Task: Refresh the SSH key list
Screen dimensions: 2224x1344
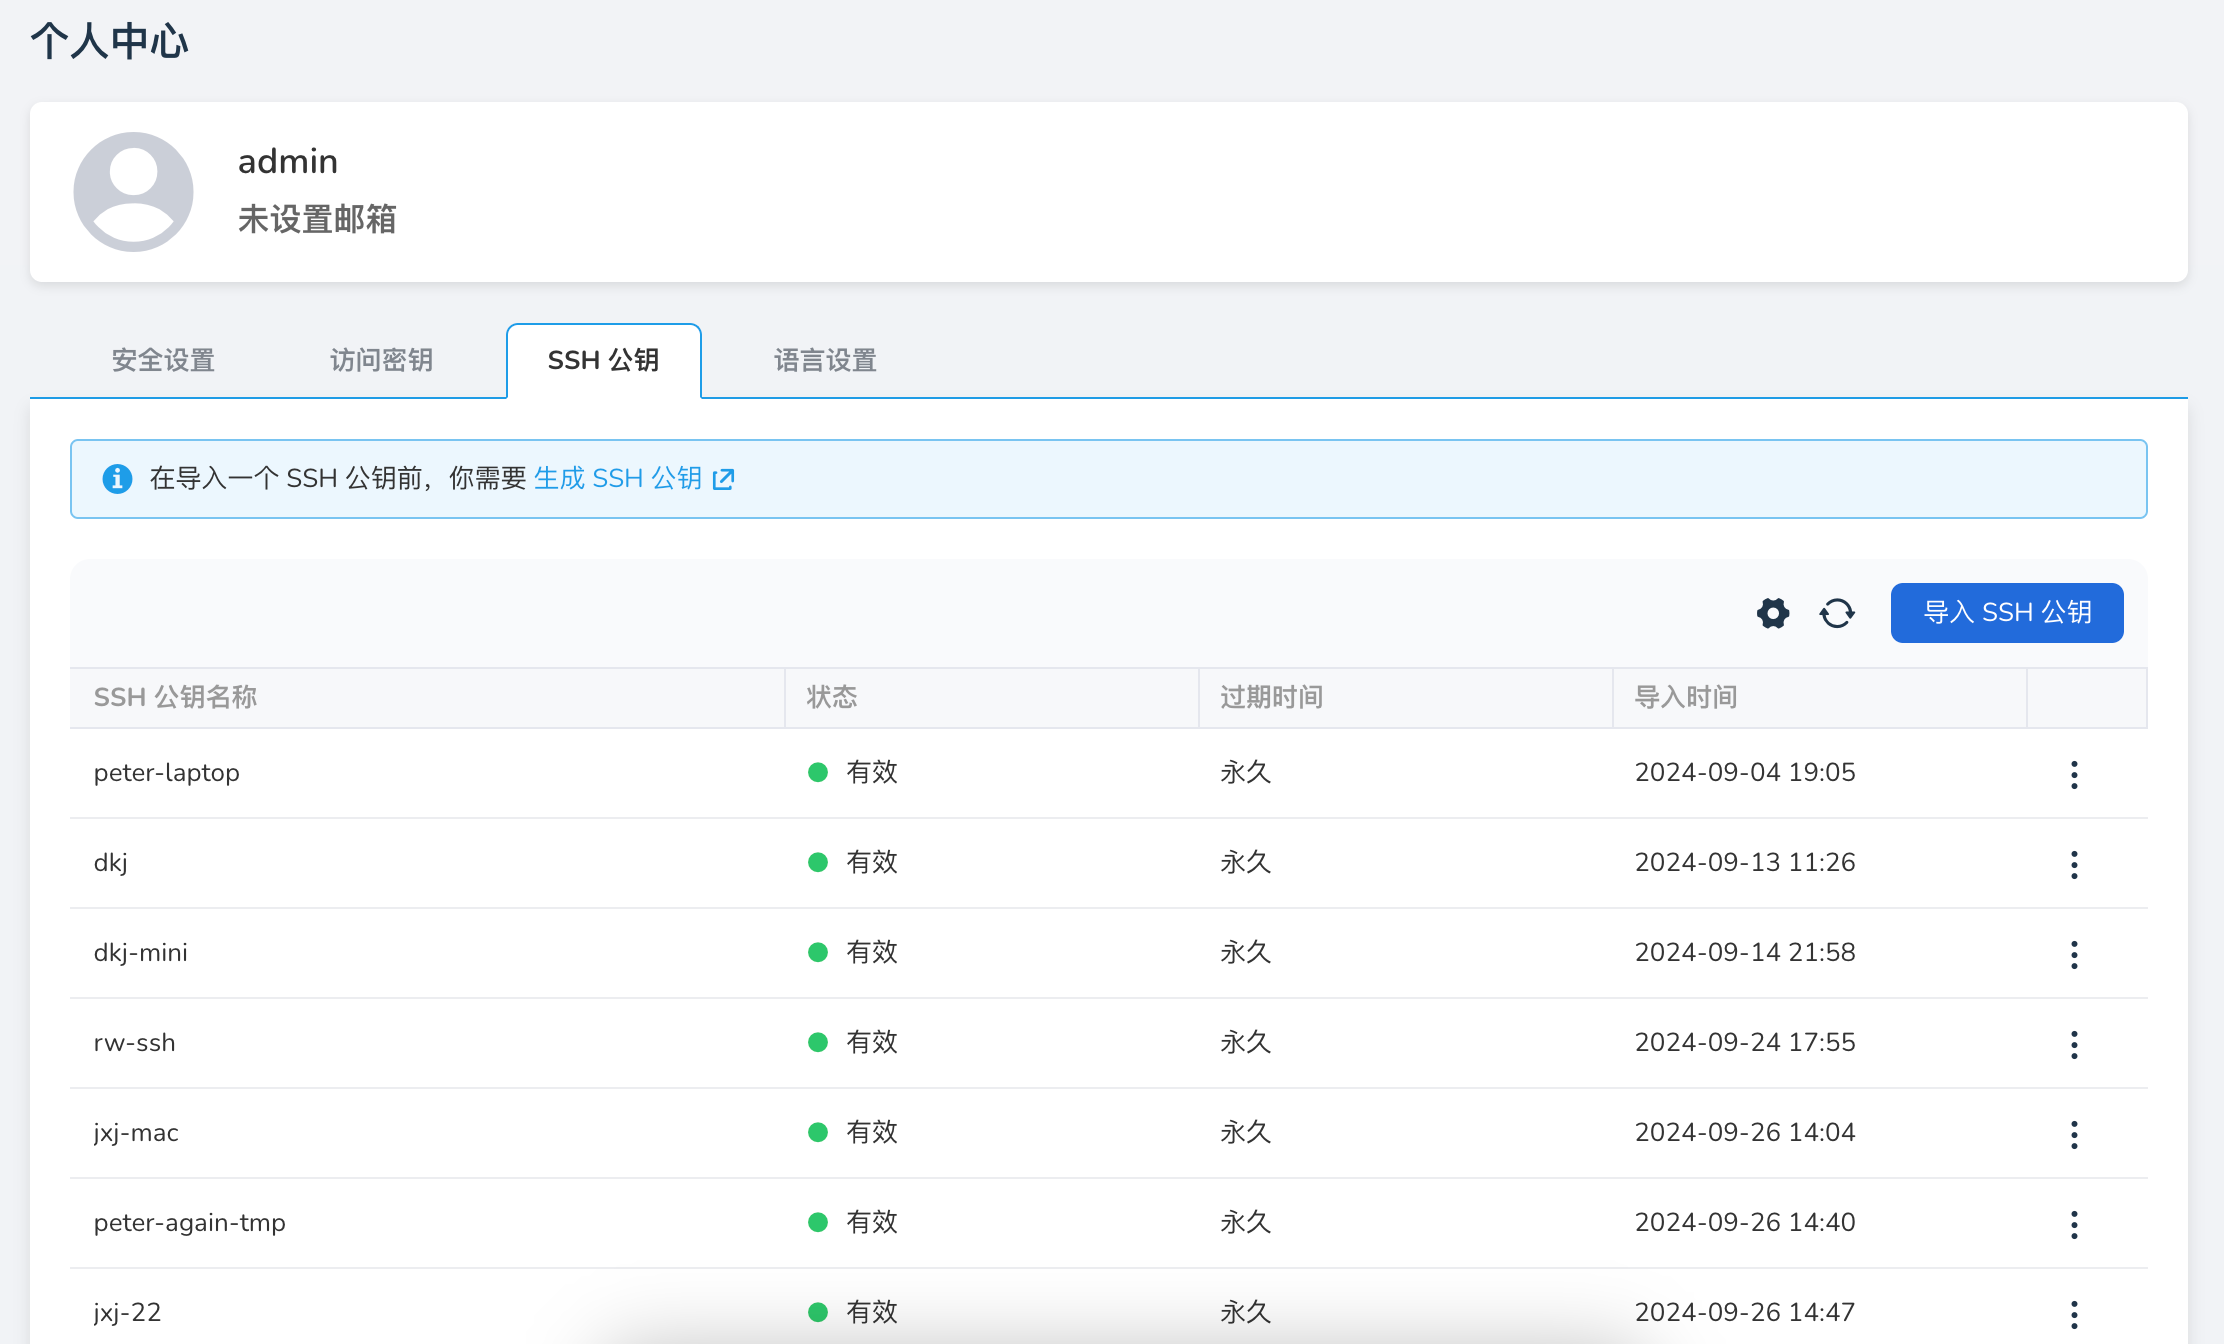Action: (x=1837, y=613)
